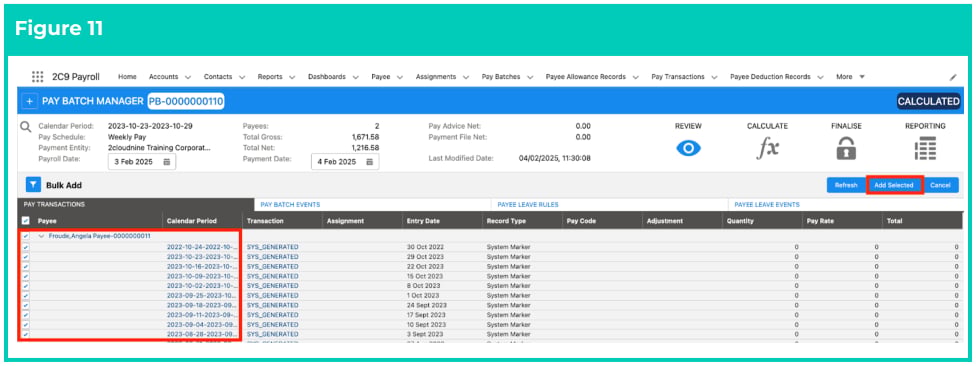Open the Reports tab dropdown chevron
Viewport: 976px width, 366px height.
coord(292,77)
